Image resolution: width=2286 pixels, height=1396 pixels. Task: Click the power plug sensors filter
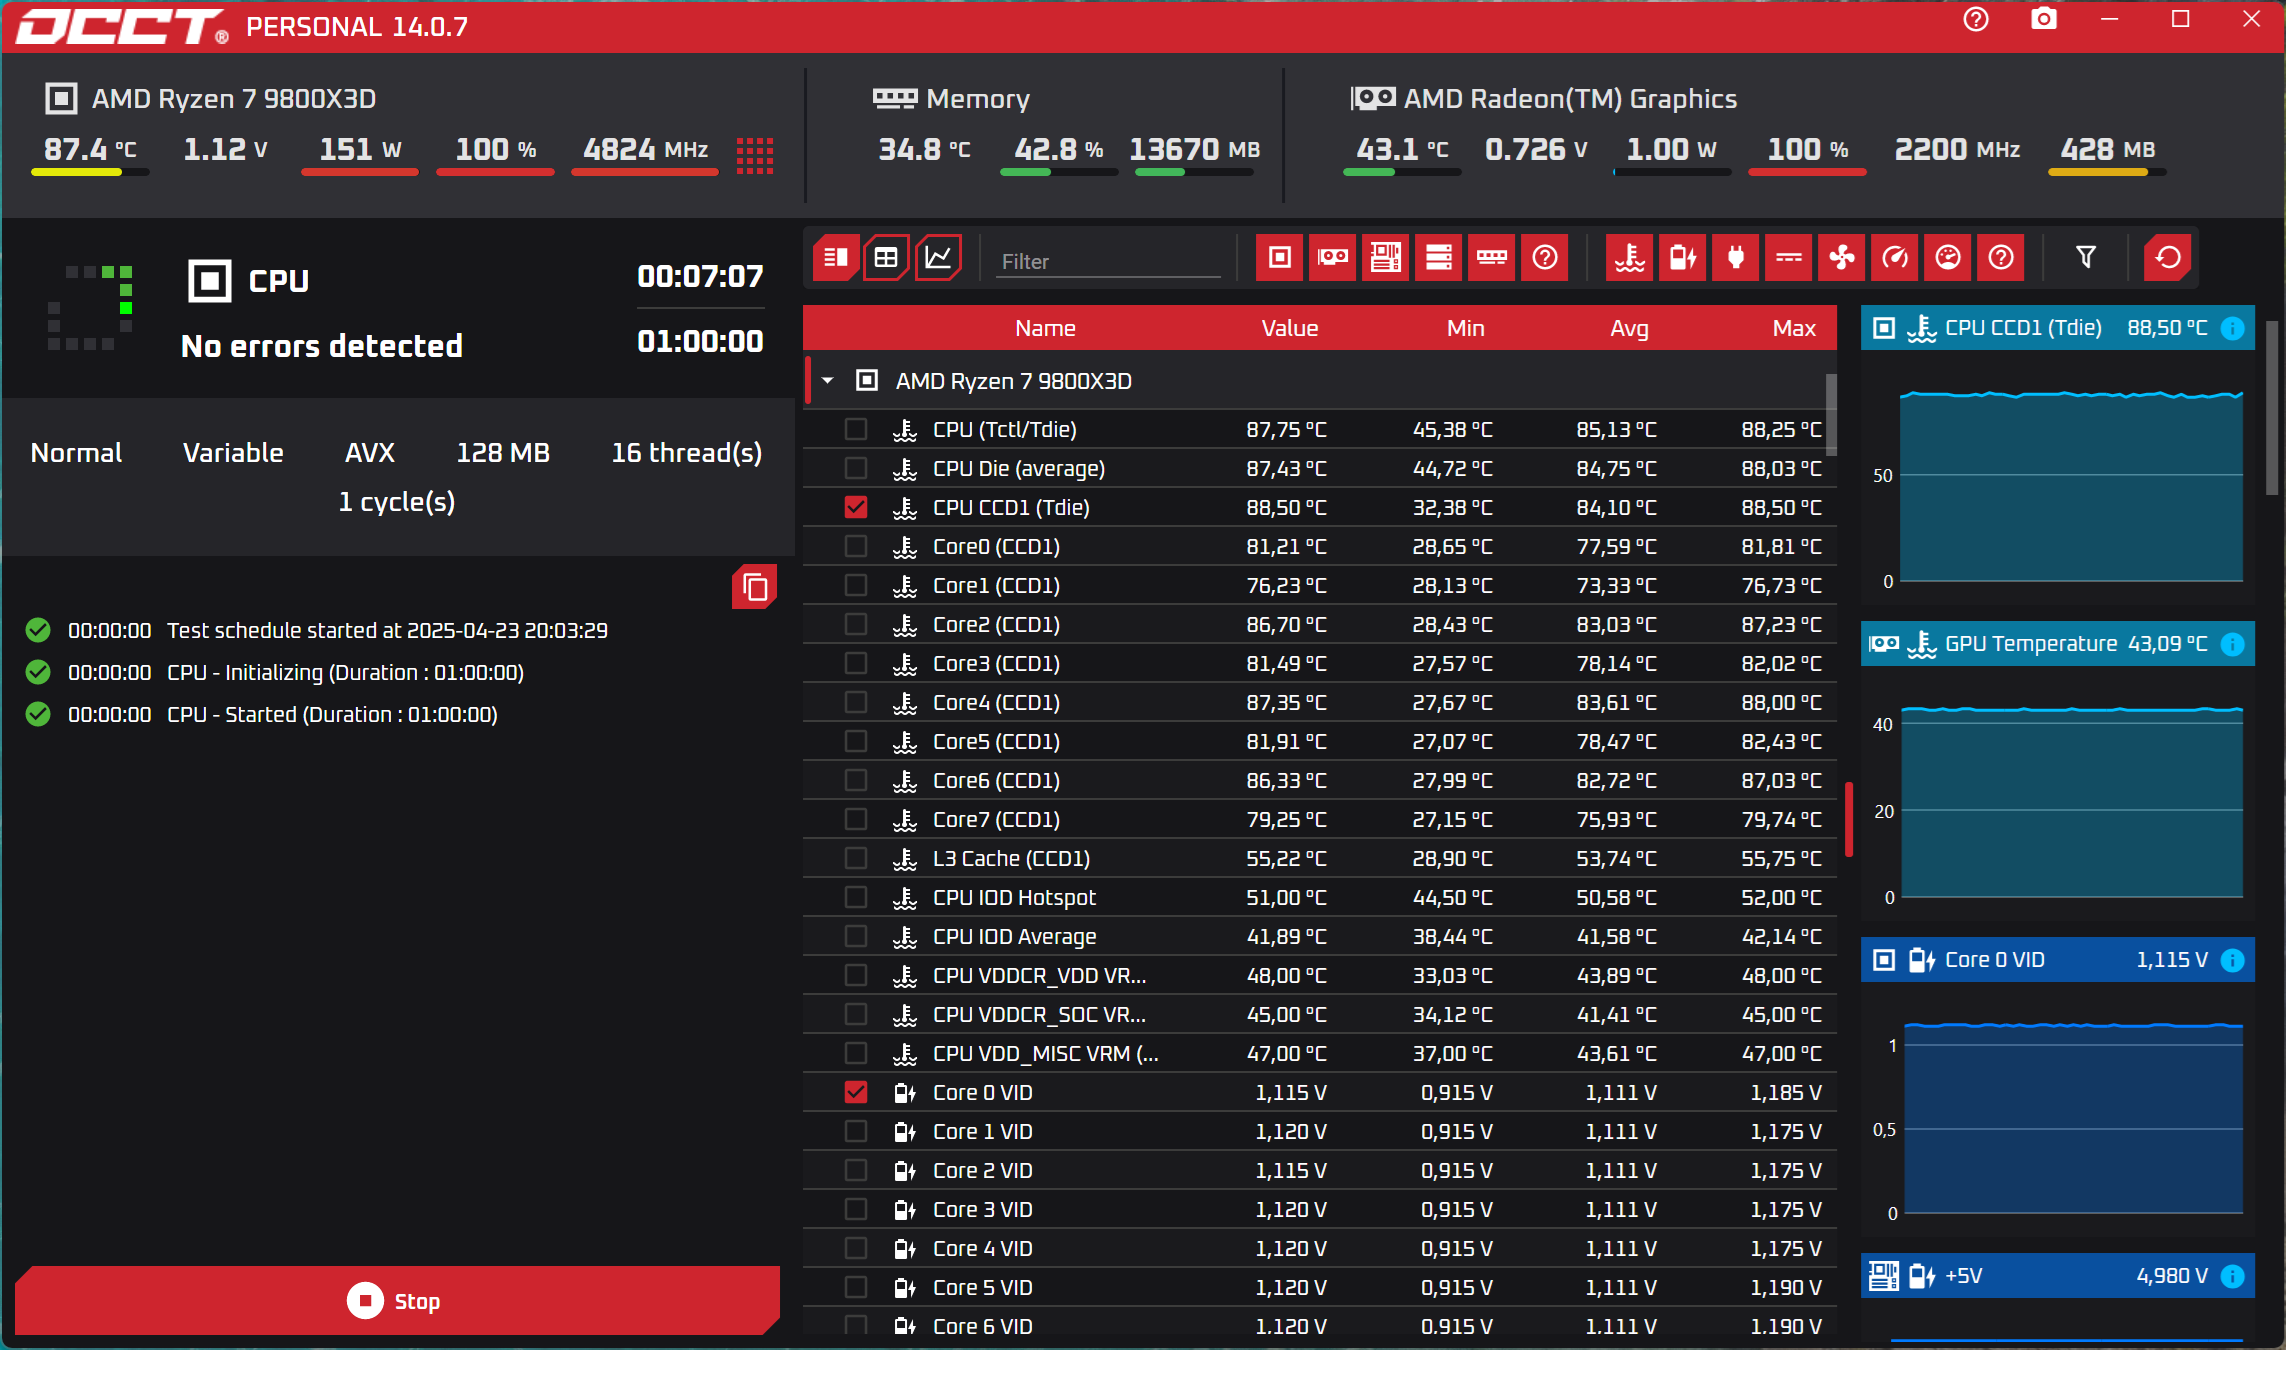[x=1736, y=258]
